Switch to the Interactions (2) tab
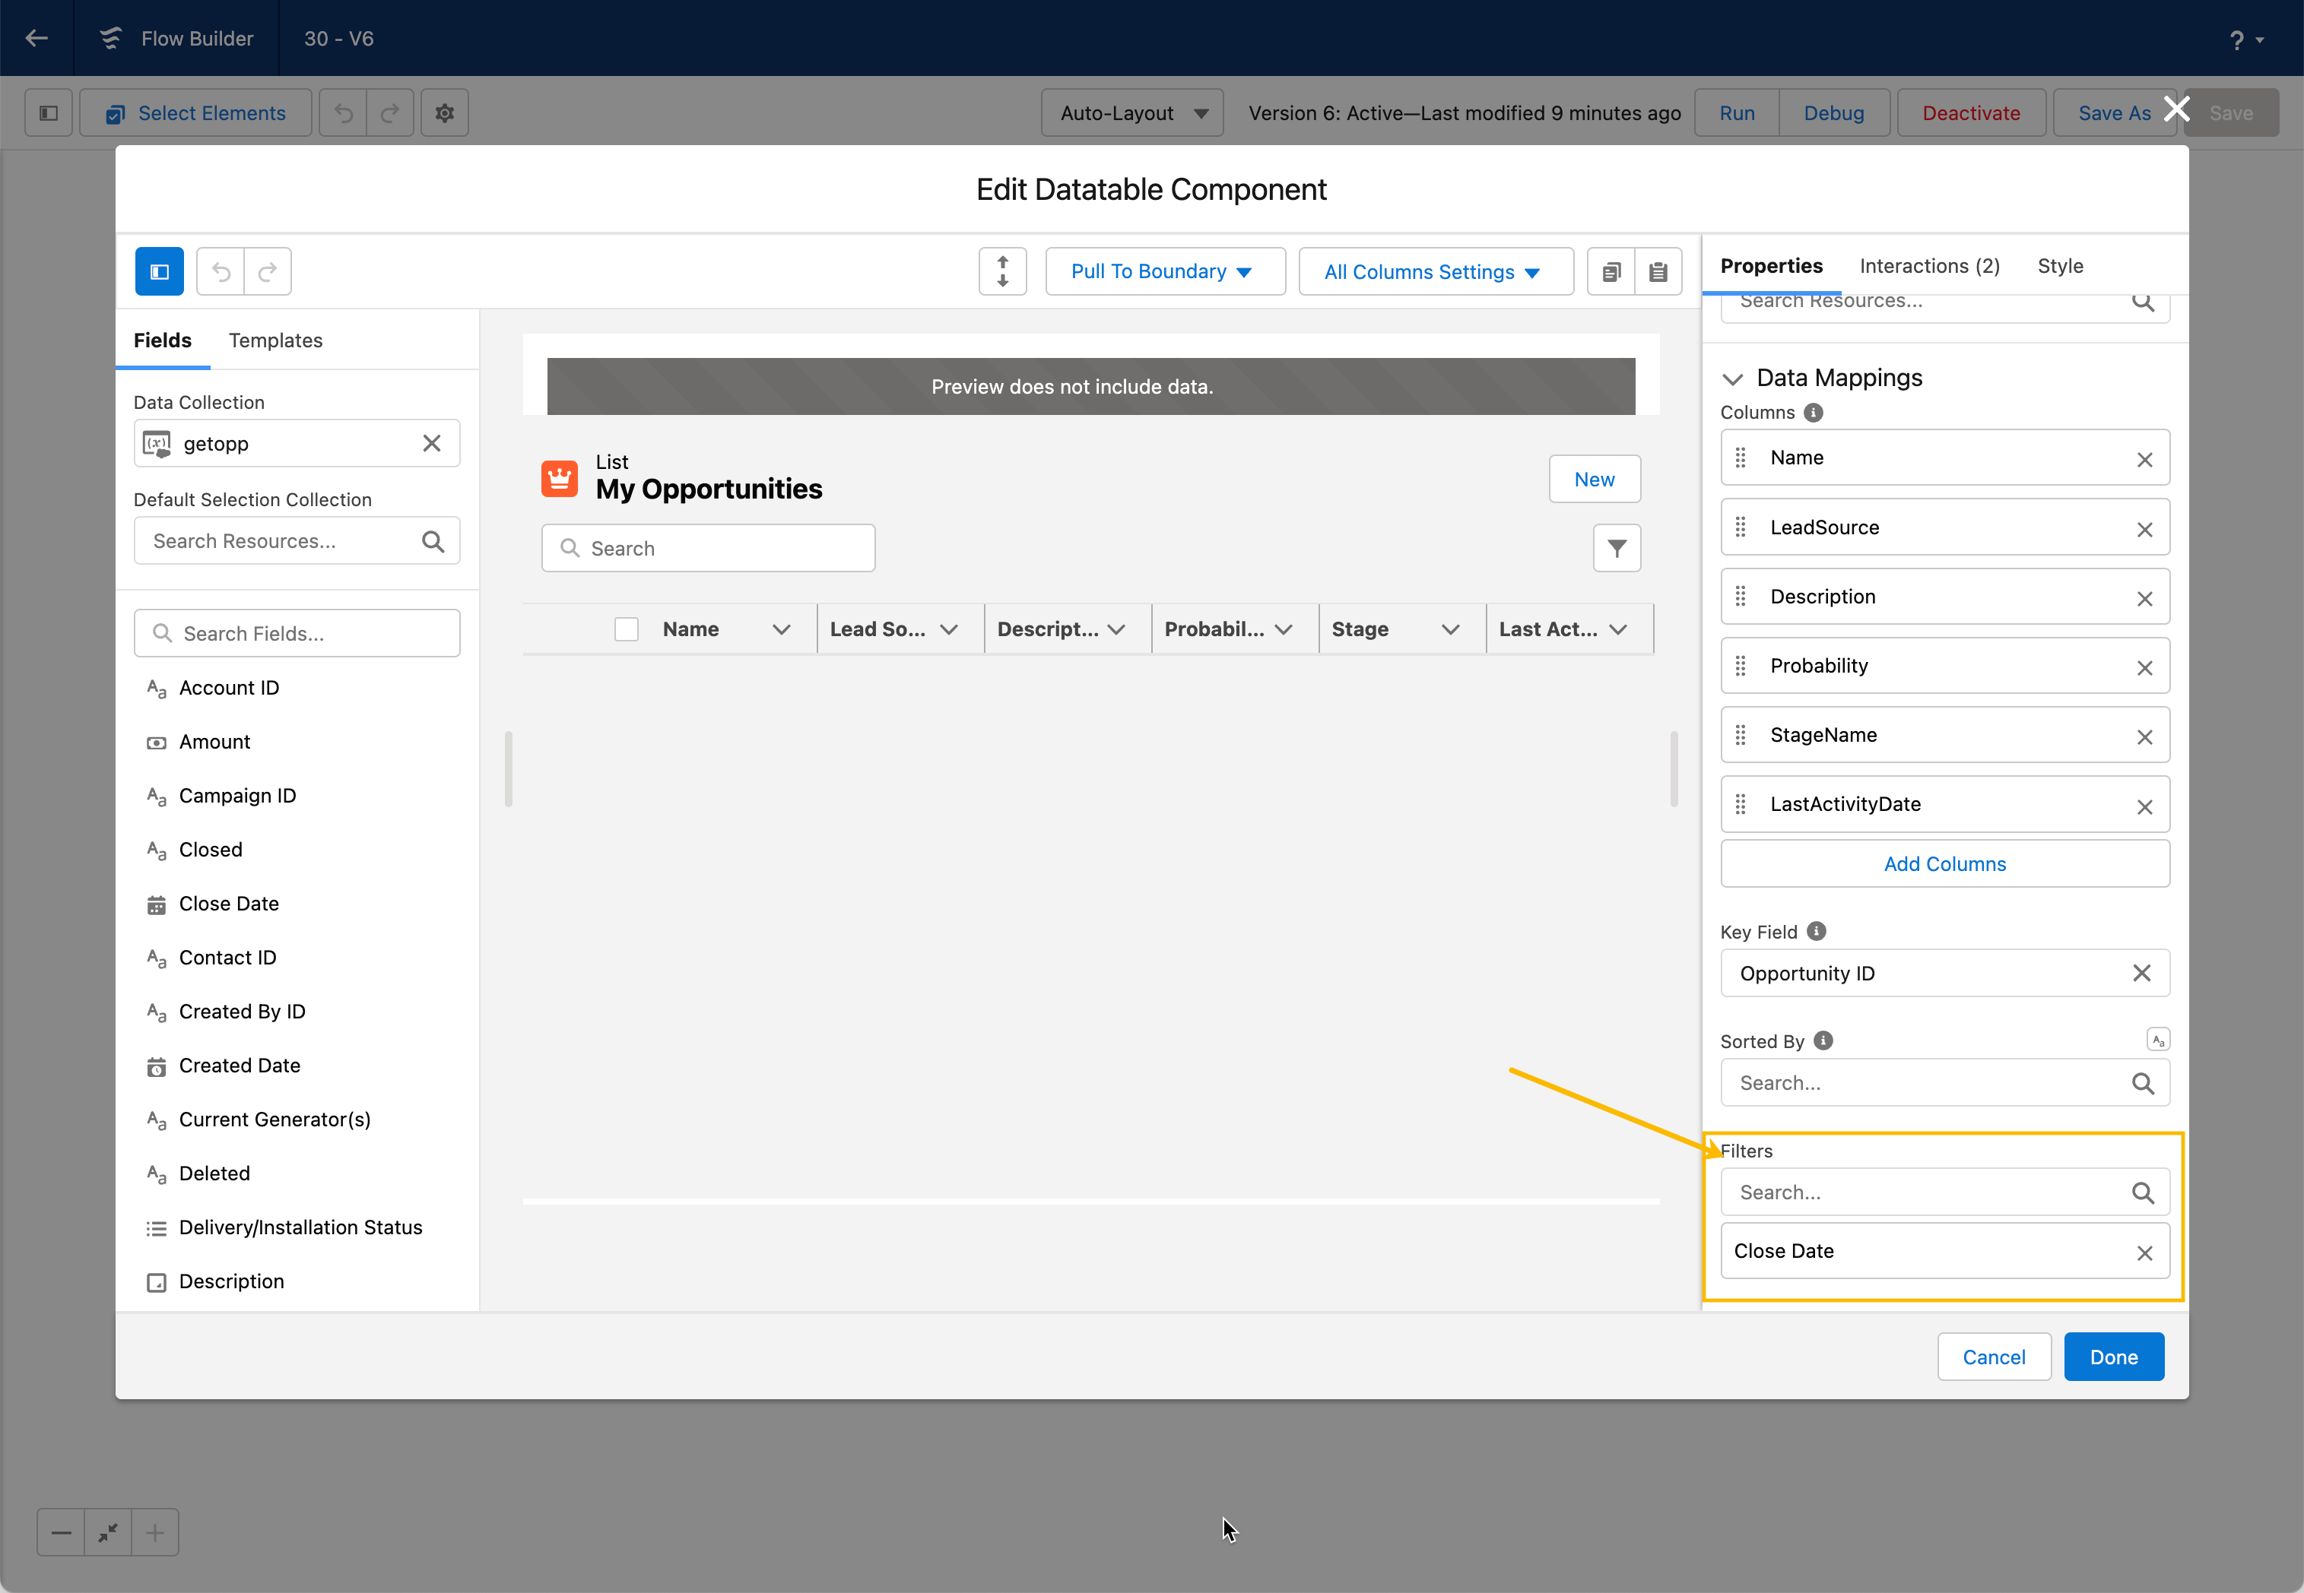Viewport: 2304px width, 1593px height. point(1929,265)
